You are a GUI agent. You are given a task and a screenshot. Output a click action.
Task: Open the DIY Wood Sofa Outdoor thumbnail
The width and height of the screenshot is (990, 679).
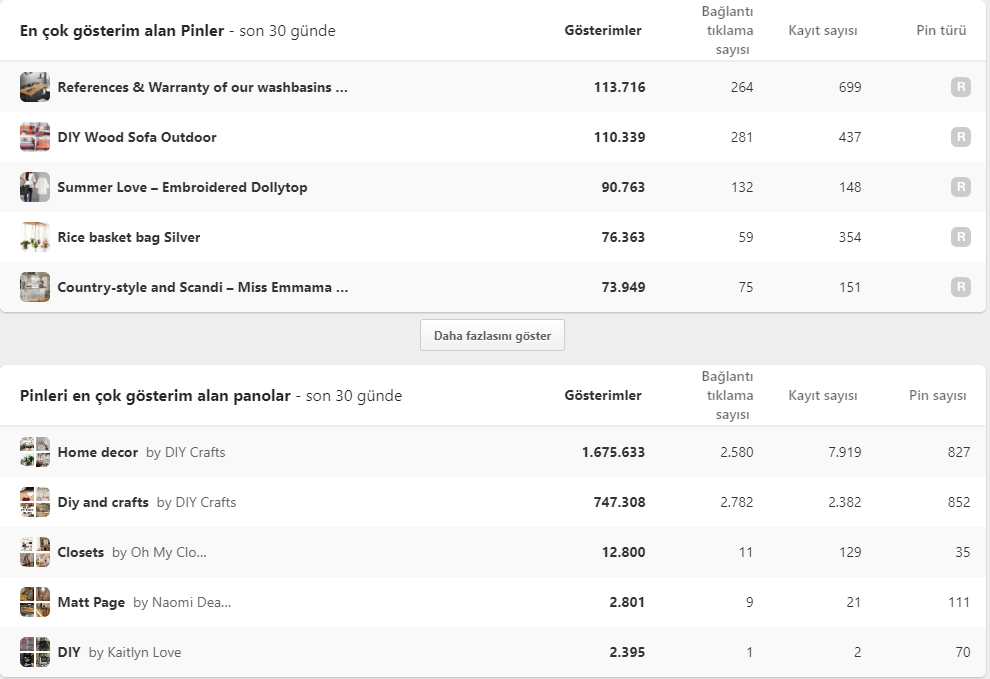point(35,137)
